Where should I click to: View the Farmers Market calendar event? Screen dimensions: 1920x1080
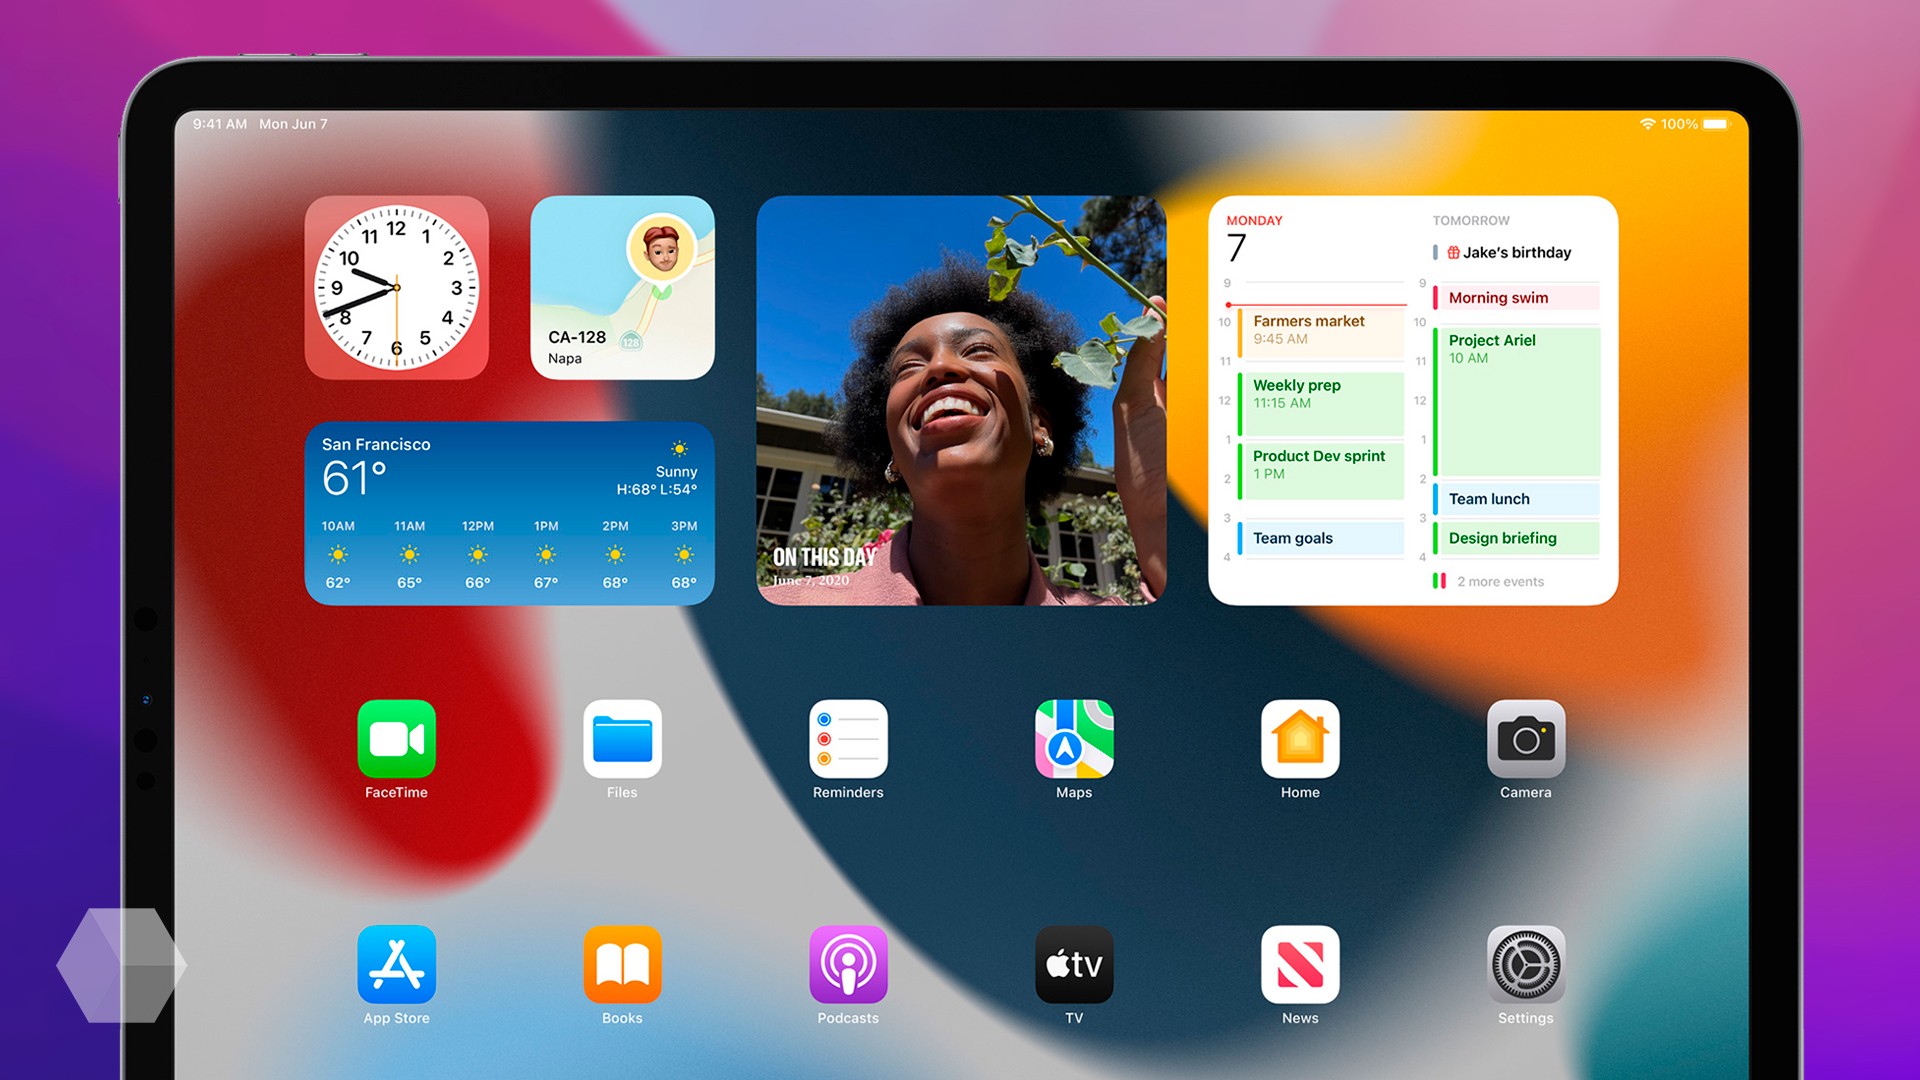pyautogui.click(x=1316, y=332)
